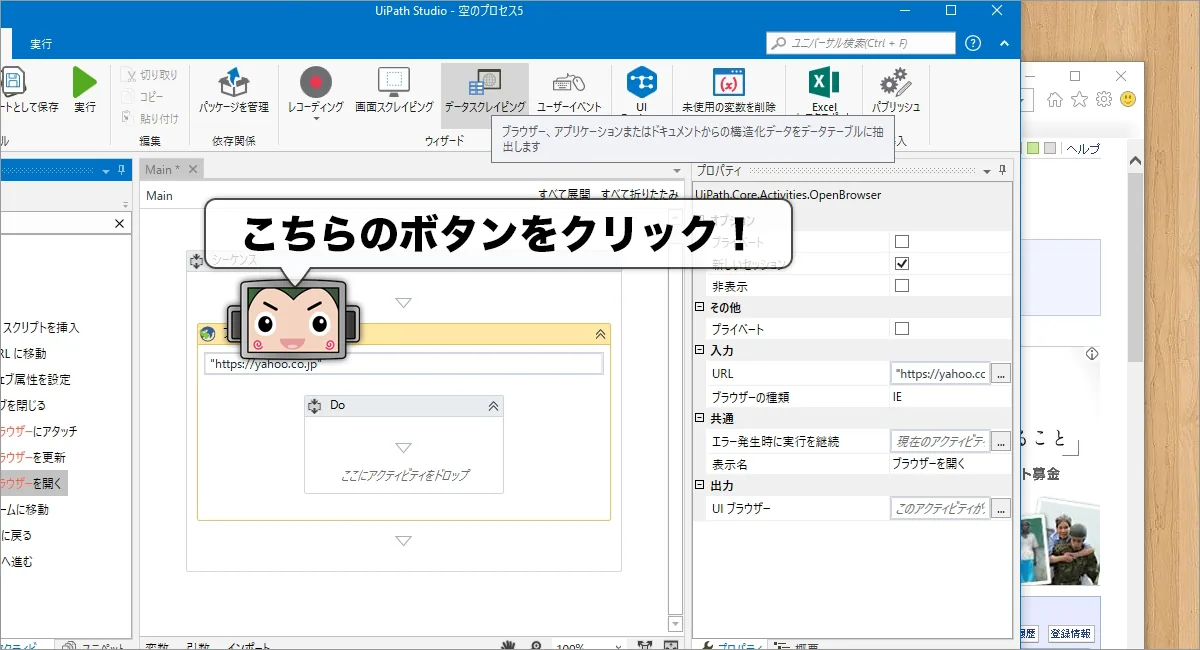This screenshot has height=650, width=1200.
Task: Click the overview icon in designer footer
Action: pyautogui.click(x=670, y=645)
